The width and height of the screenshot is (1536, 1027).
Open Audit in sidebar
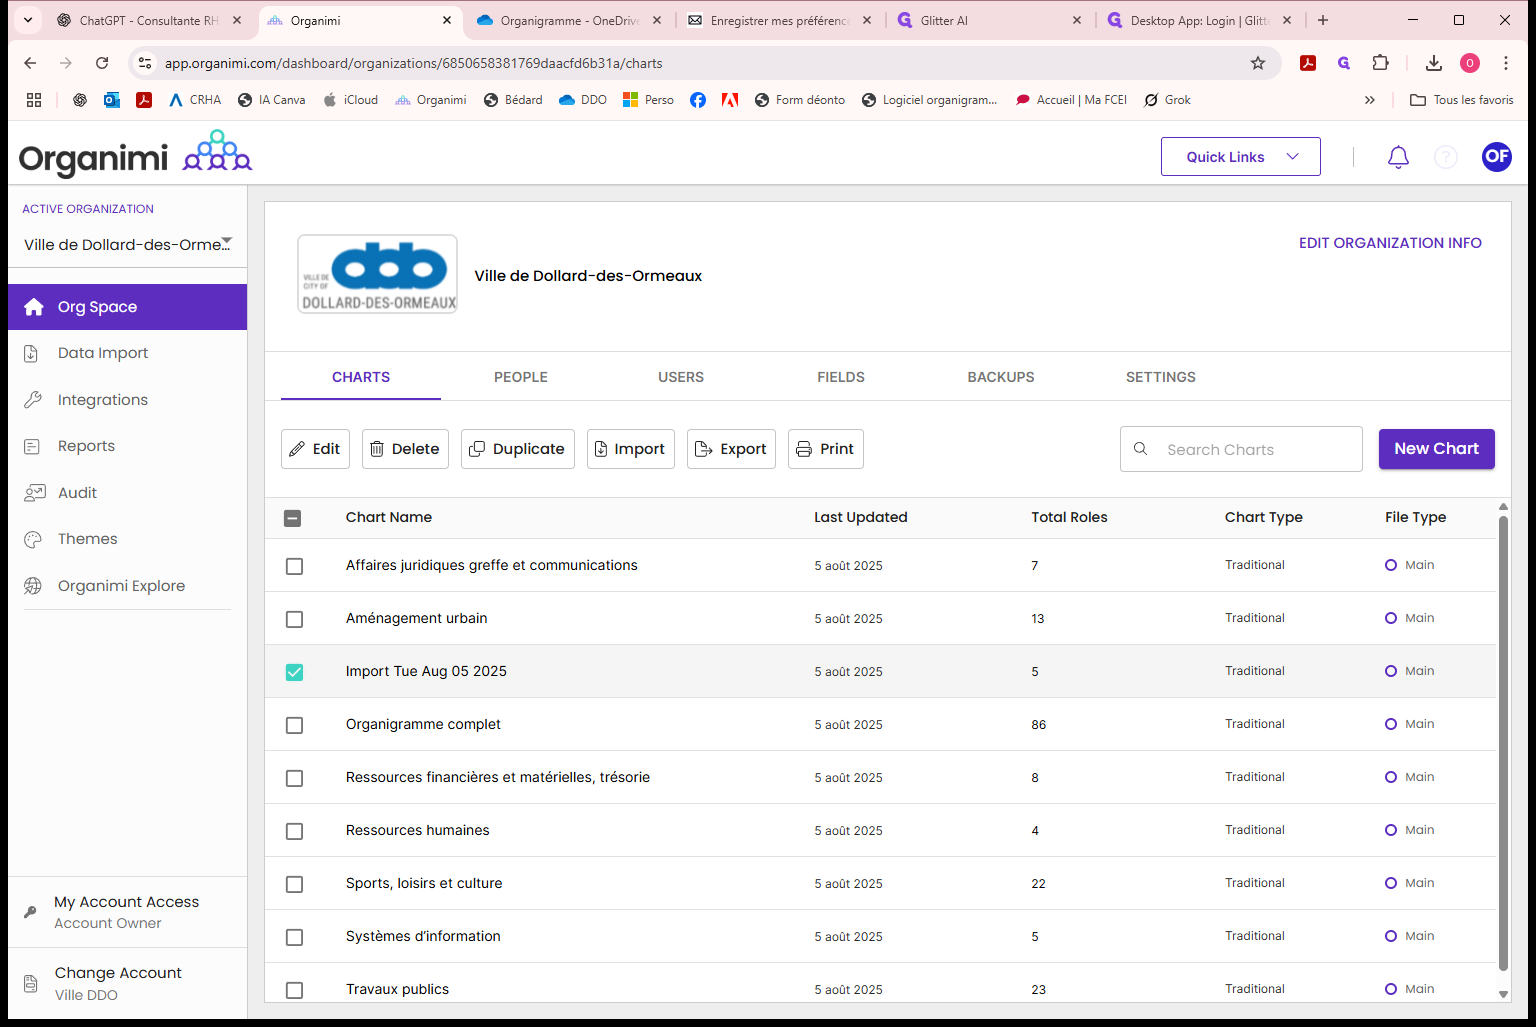click(x=128, y=493)
